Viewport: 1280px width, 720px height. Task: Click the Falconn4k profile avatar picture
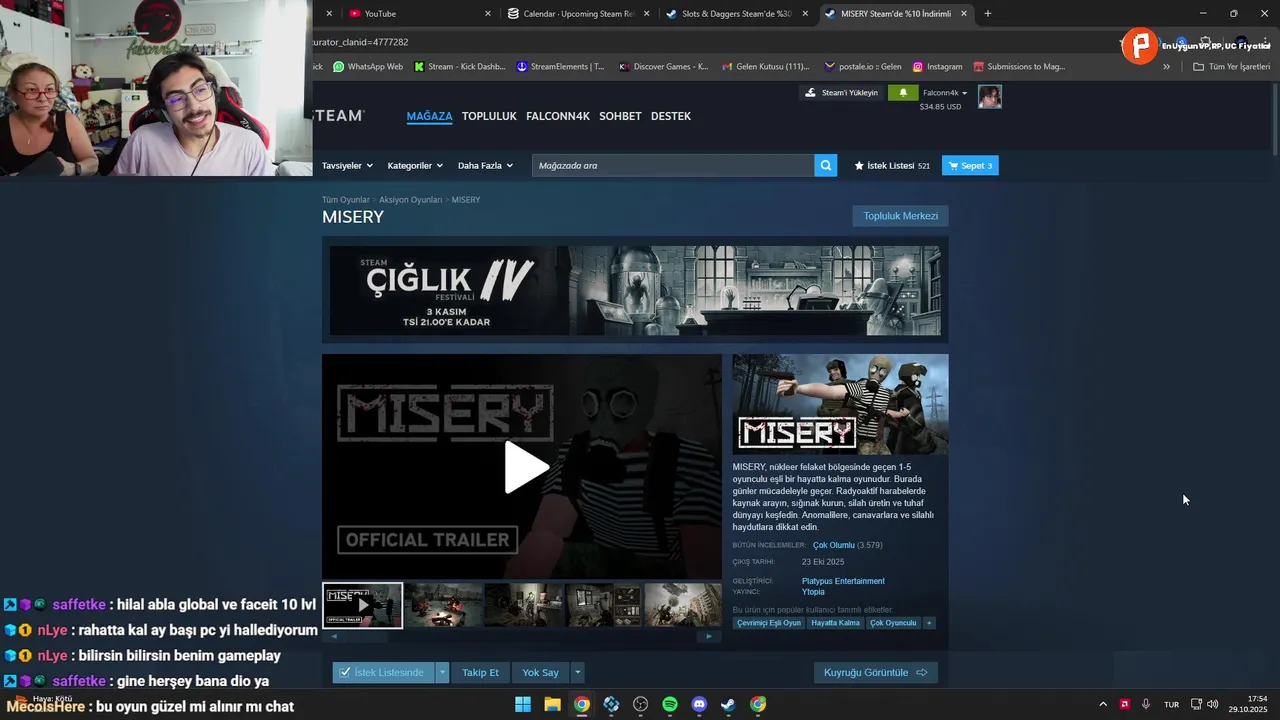pyautogui.click(x=989, y=96)
